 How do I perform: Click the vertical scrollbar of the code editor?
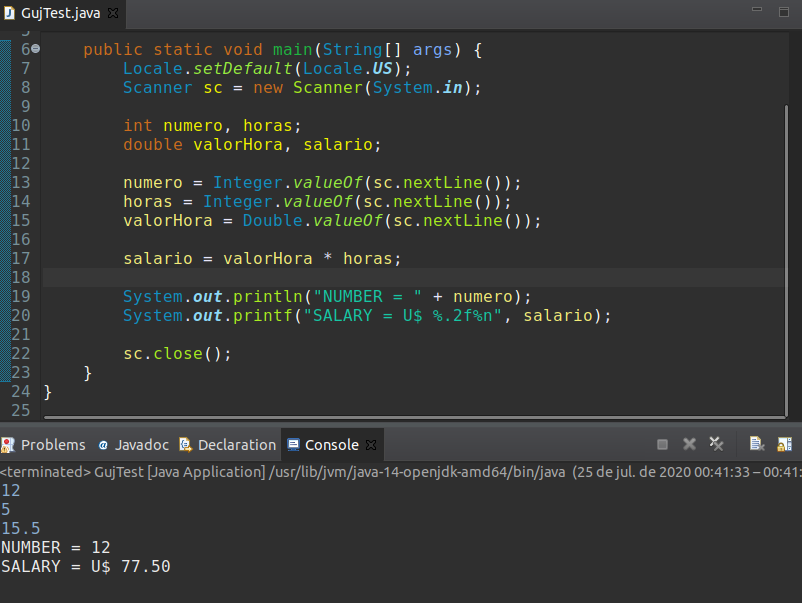click(787, 260)
